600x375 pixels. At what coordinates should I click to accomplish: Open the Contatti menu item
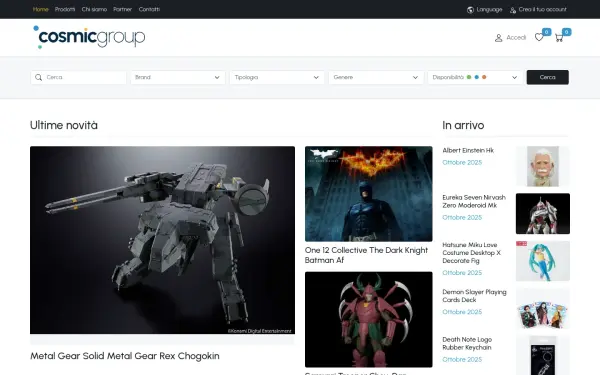click(x=149, y=9)
